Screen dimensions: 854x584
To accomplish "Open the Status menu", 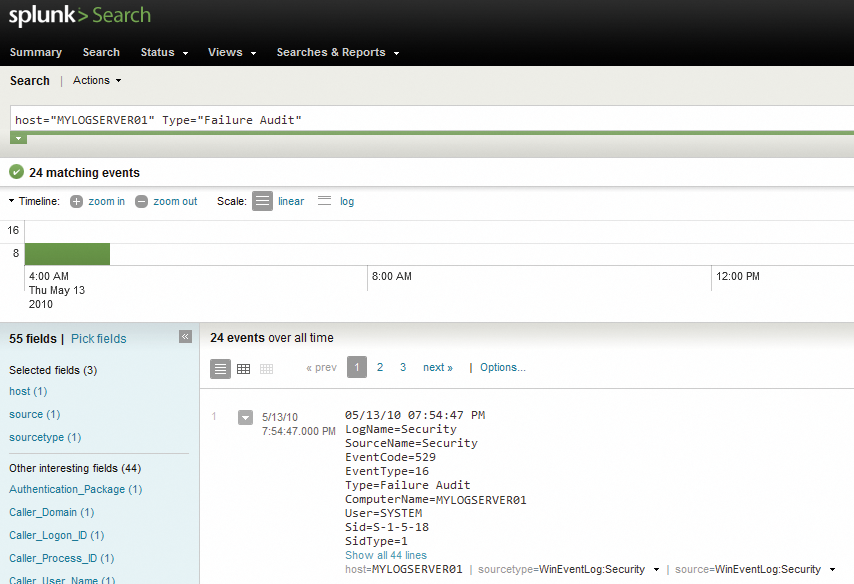I will pos(164,52).
